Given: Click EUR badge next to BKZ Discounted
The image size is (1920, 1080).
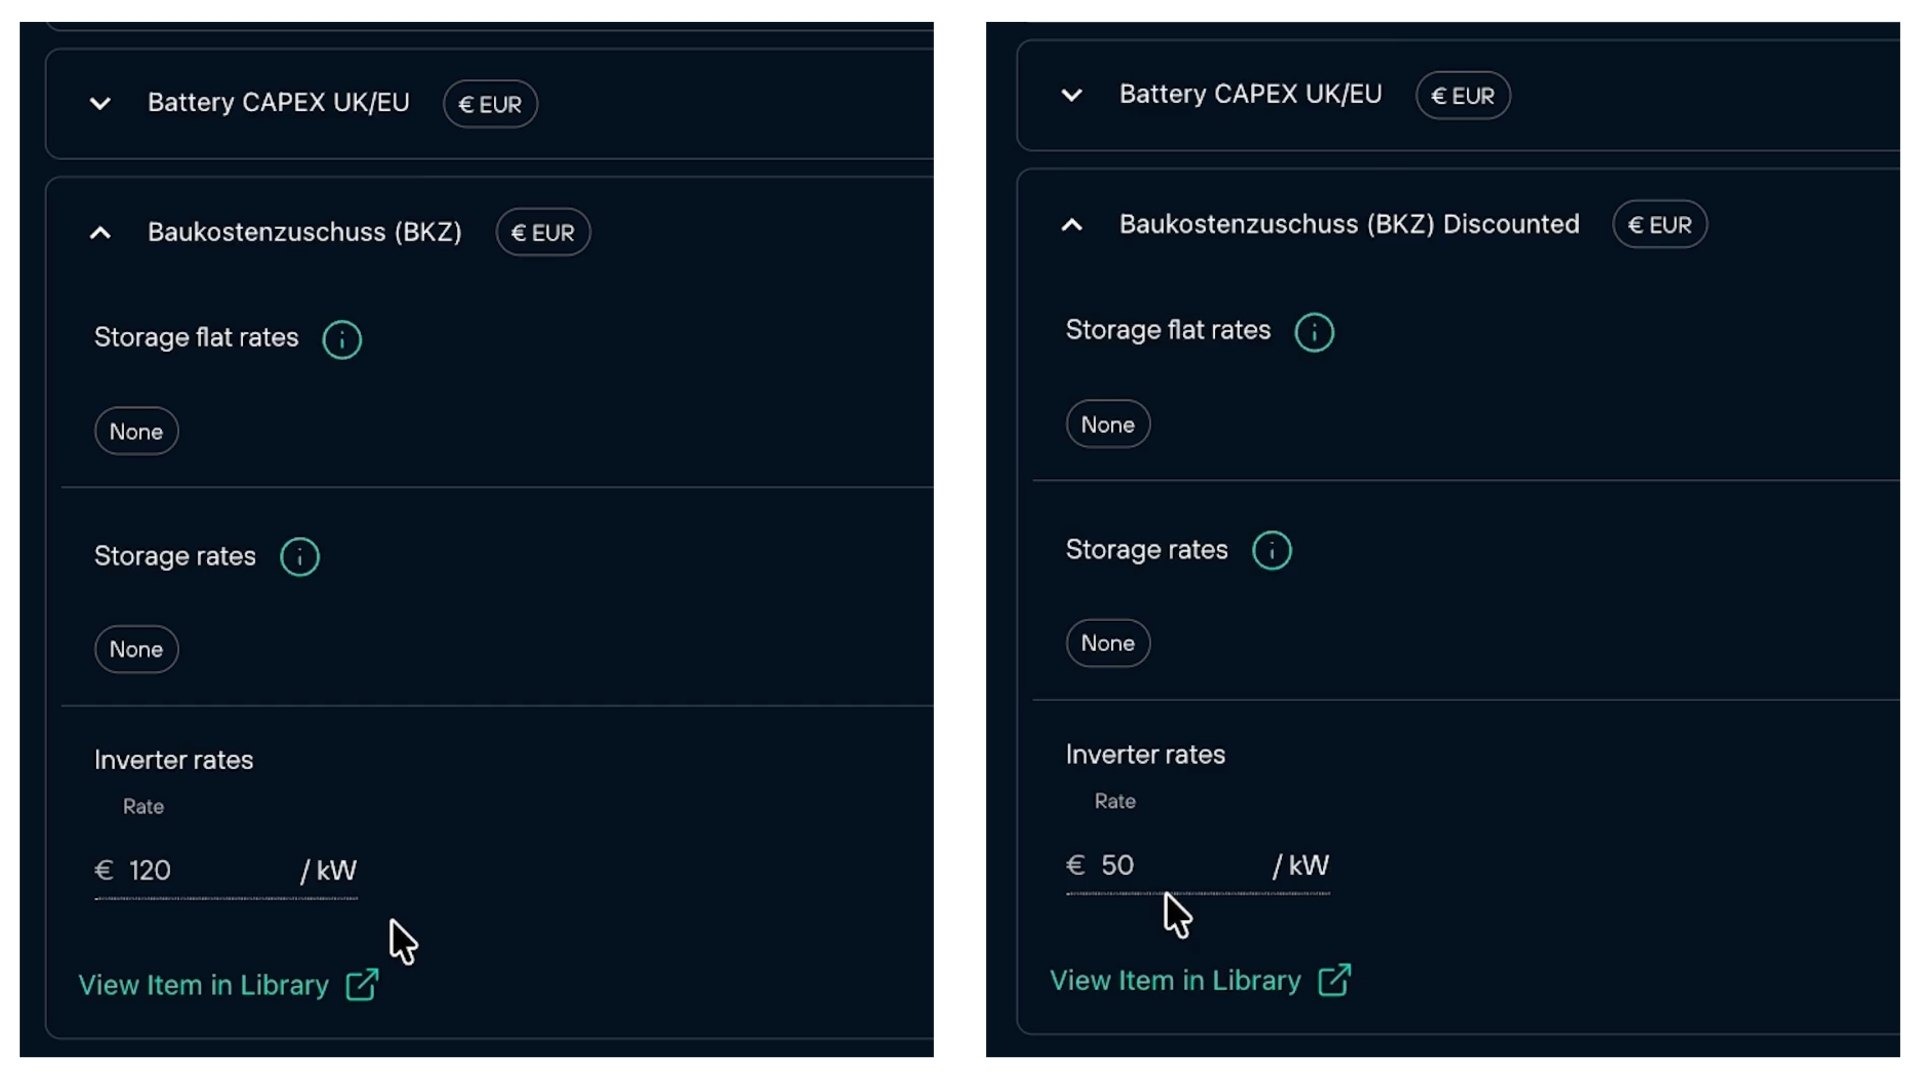Looking at the screenshot, I should (x=1659, y=225).
